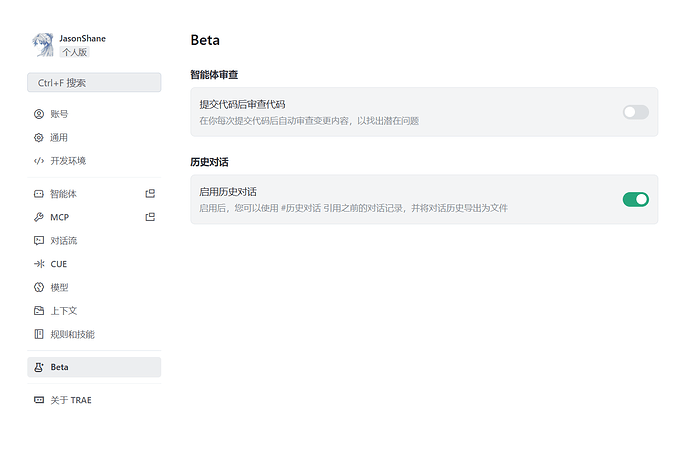Enable 提交代码后审查代码 toggle
The height and width of the screenshot is (452, 690).
tap(635, 112)
